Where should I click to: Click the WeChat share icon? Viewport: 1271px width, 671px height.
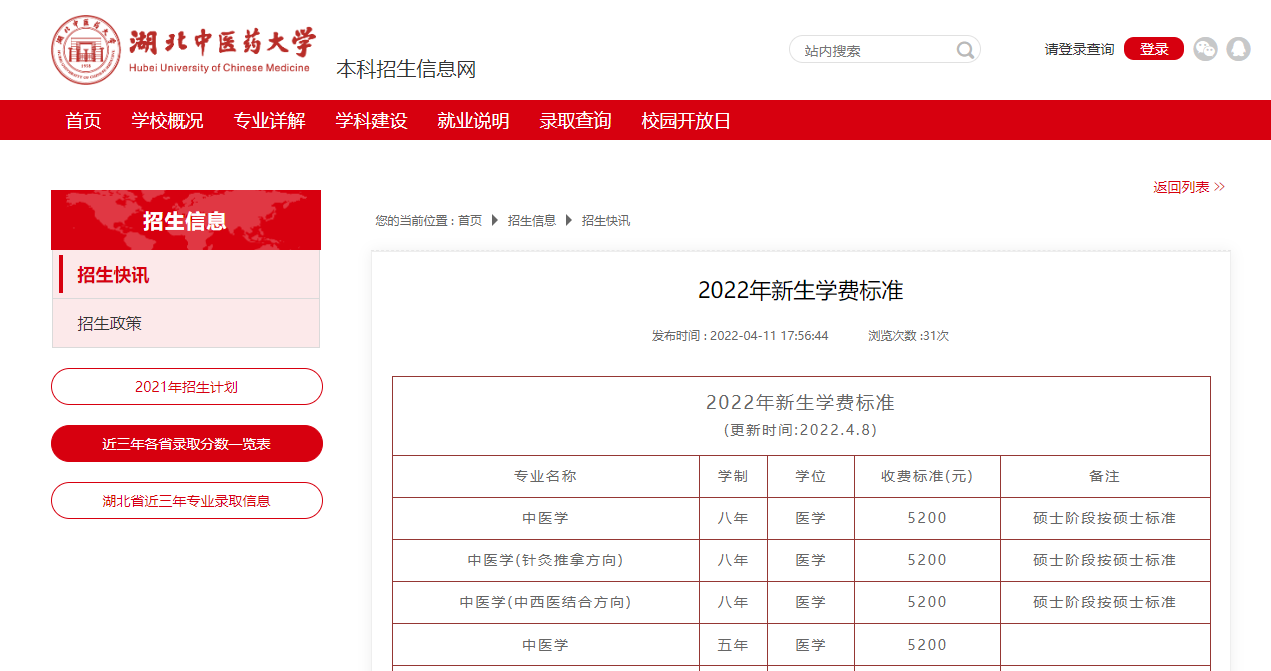point(1205,49)
